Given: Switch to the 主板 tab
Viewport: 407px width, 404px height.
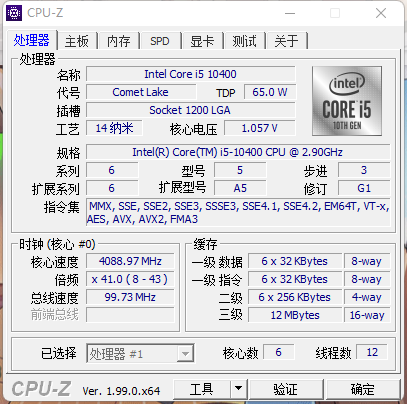Looking at the screenshot, I should 77,41.
